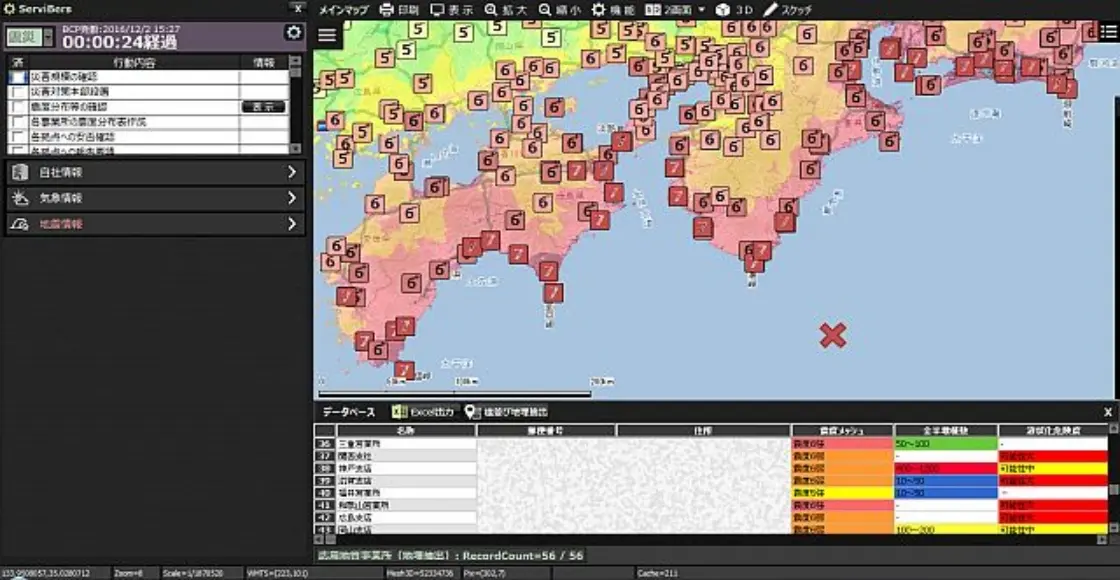Activate the sketch (スケッチ) pen tool
Screen dimensions: 1120x580
(x=771, y=9)
